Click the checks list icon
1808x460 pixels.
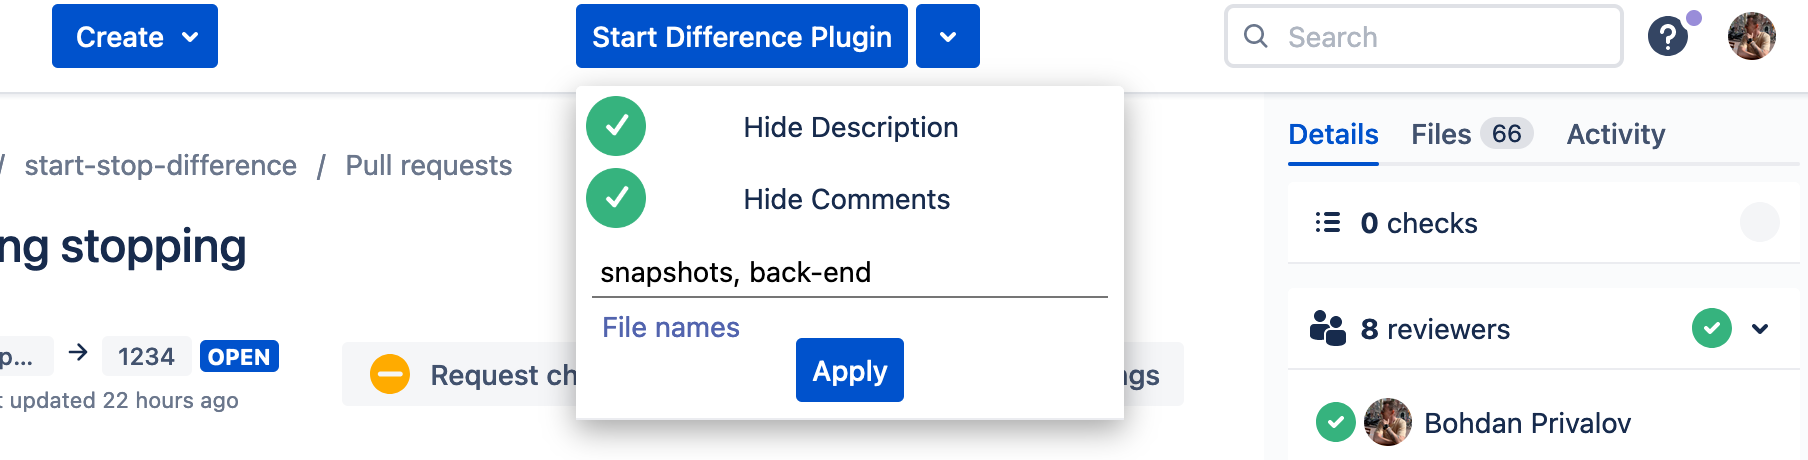1327,222
